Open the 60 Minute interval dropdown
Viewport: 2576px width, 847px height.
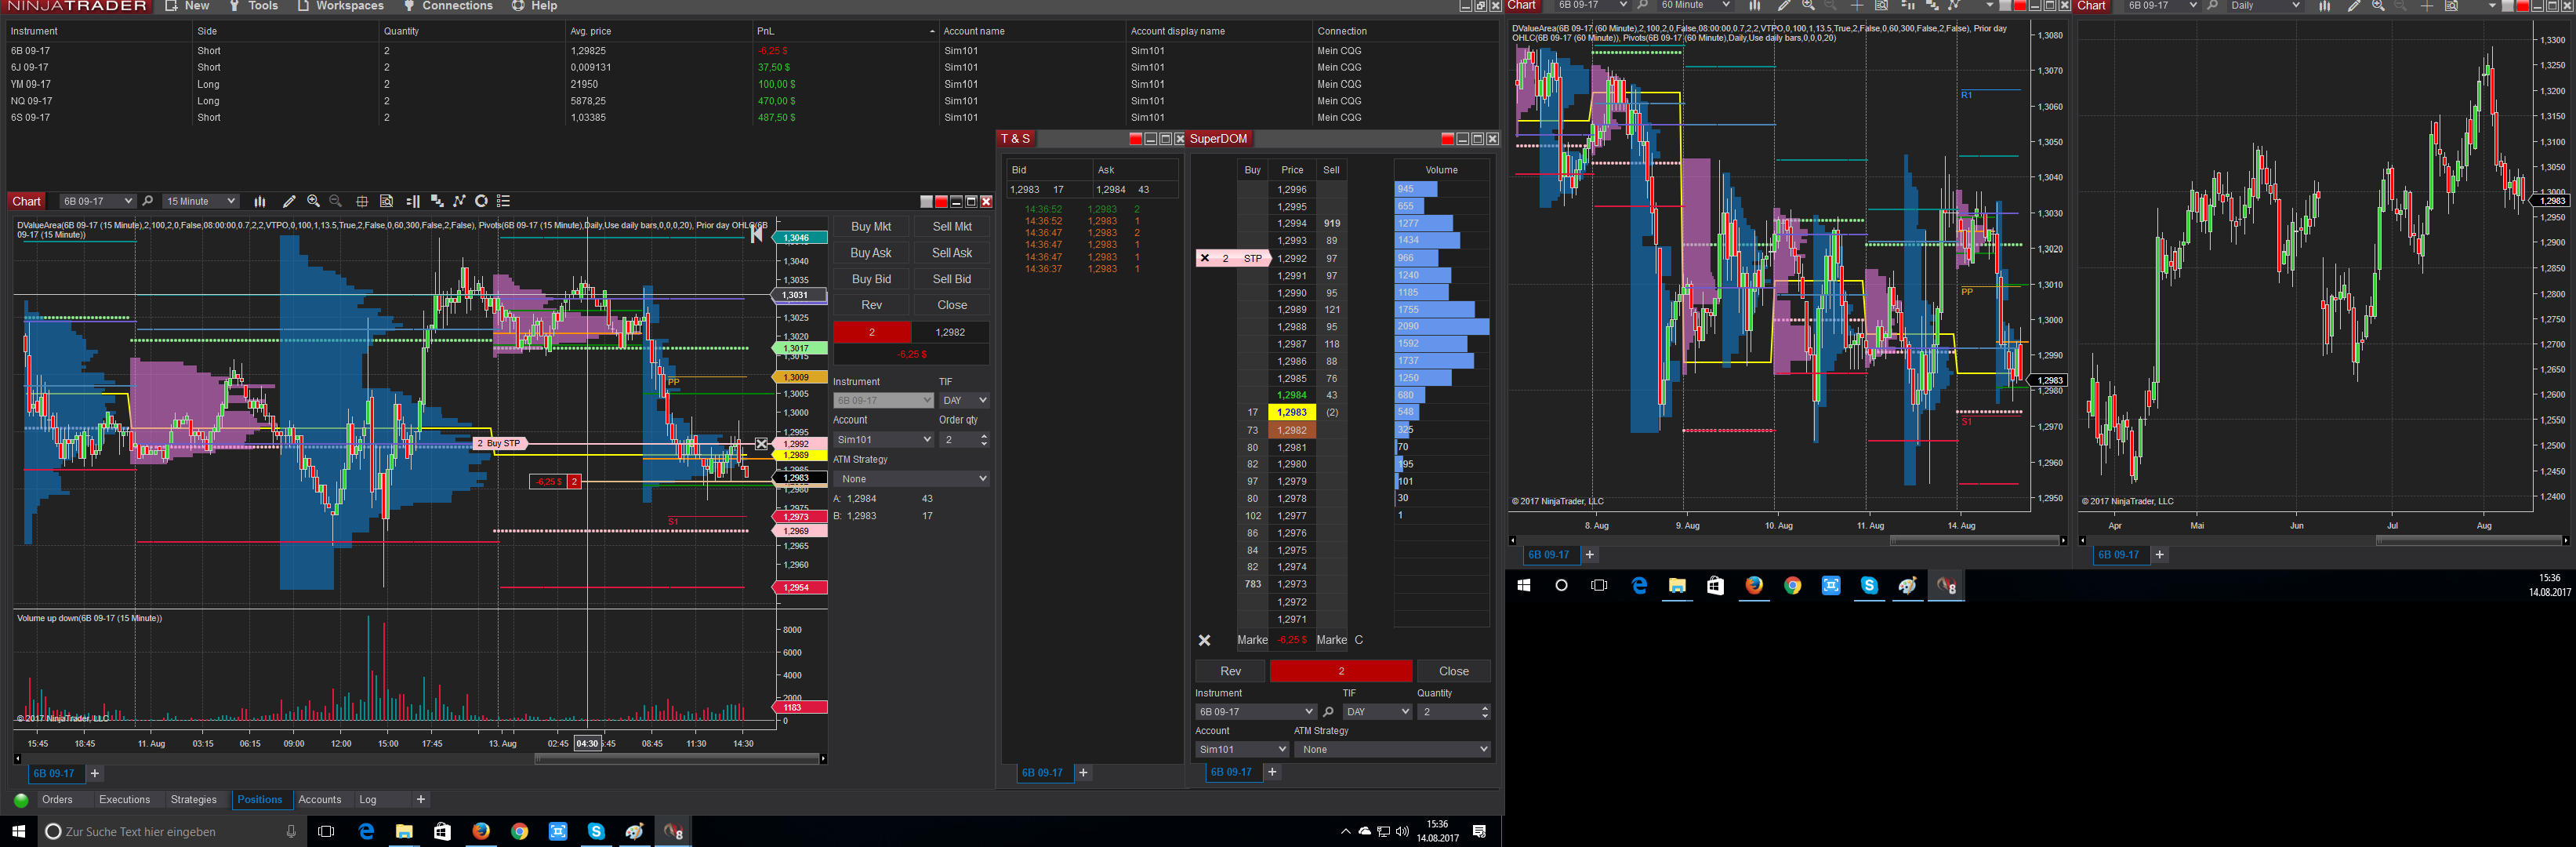click(1695, 6)
